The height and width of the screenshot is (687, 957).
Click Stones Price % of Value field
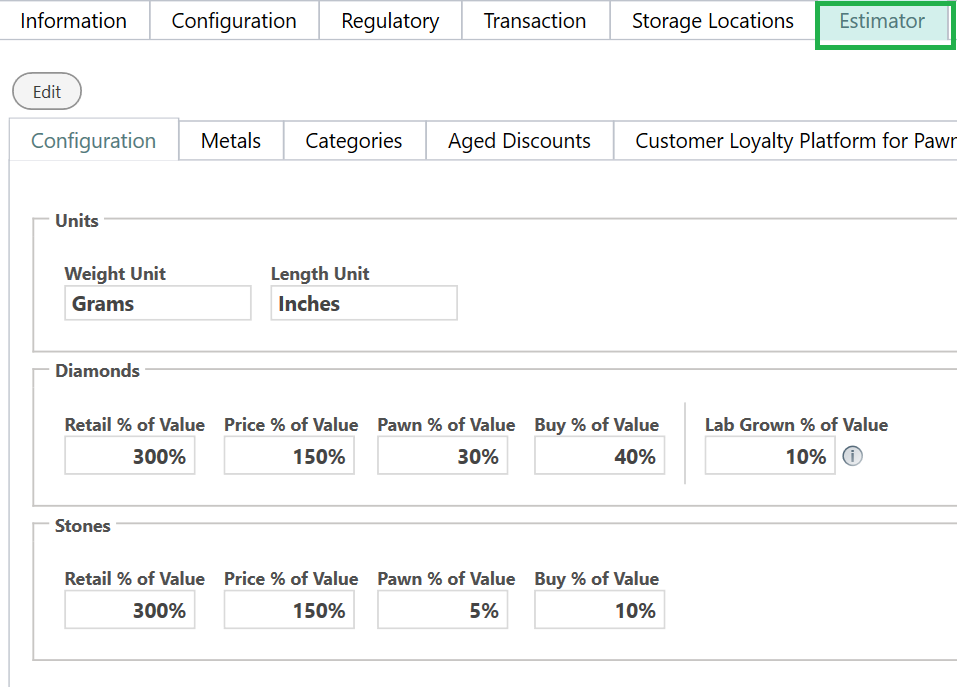click(x=289, y=610)
